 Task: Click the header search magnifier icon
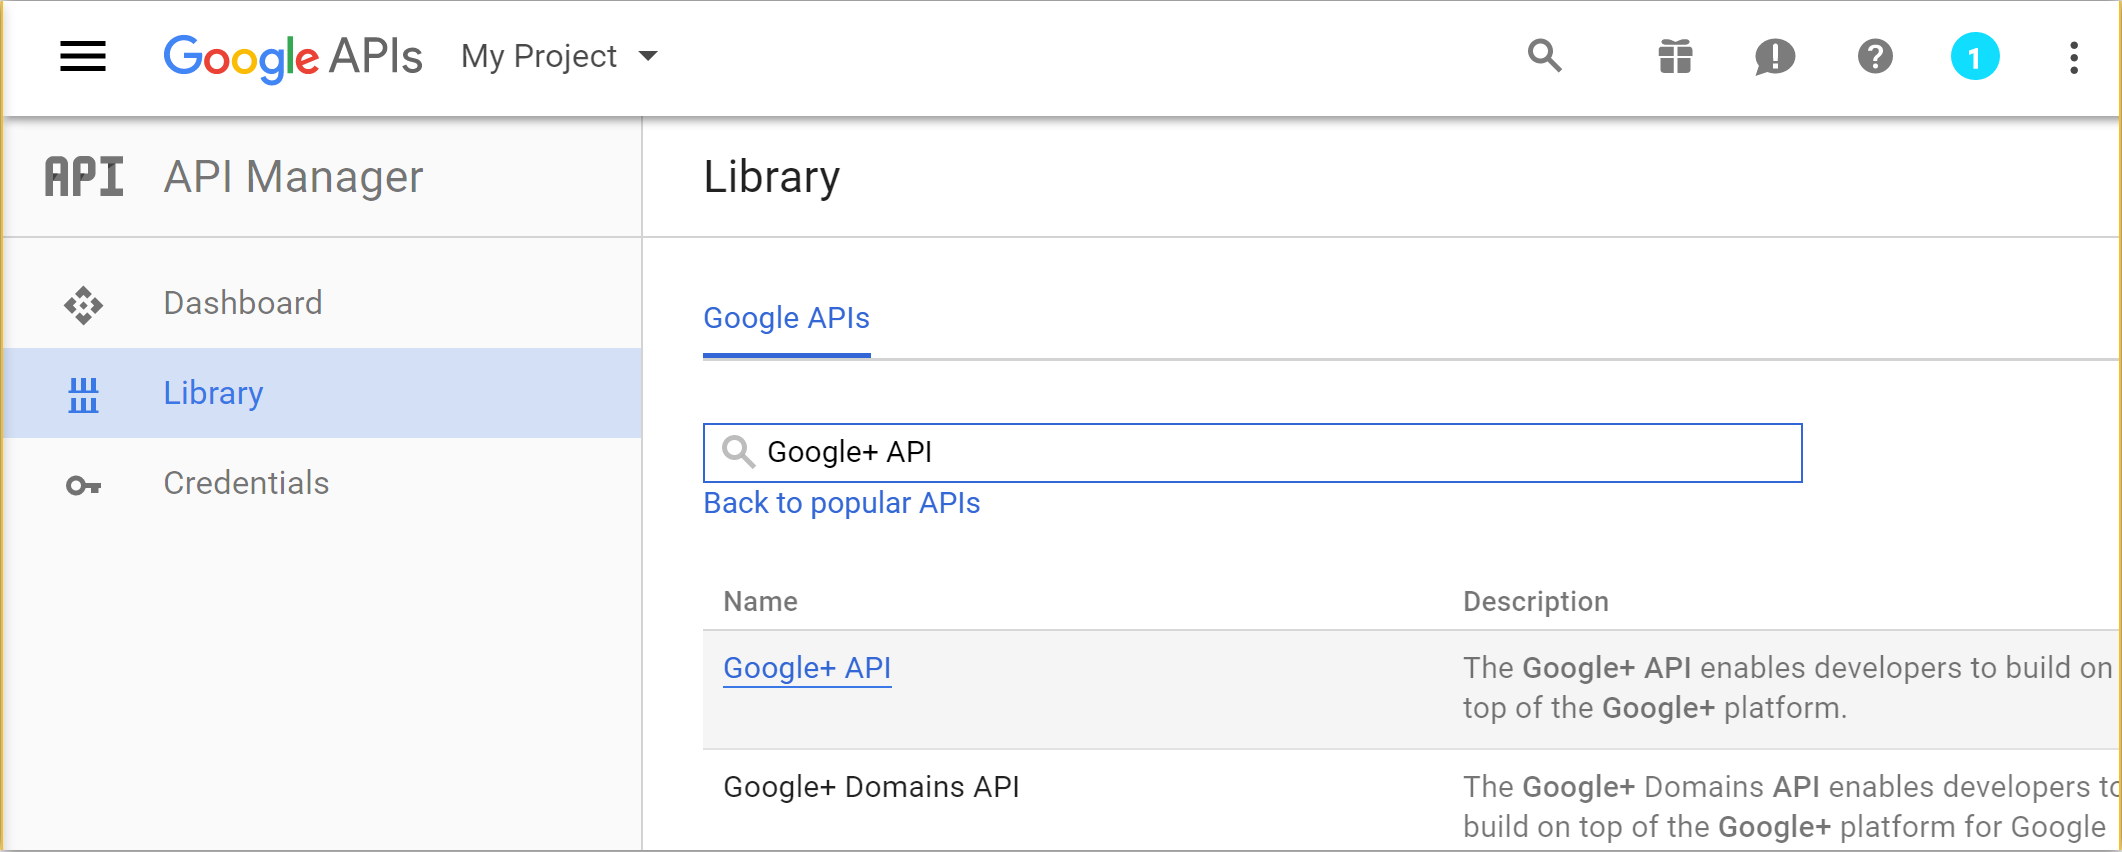coord(1544,56)
